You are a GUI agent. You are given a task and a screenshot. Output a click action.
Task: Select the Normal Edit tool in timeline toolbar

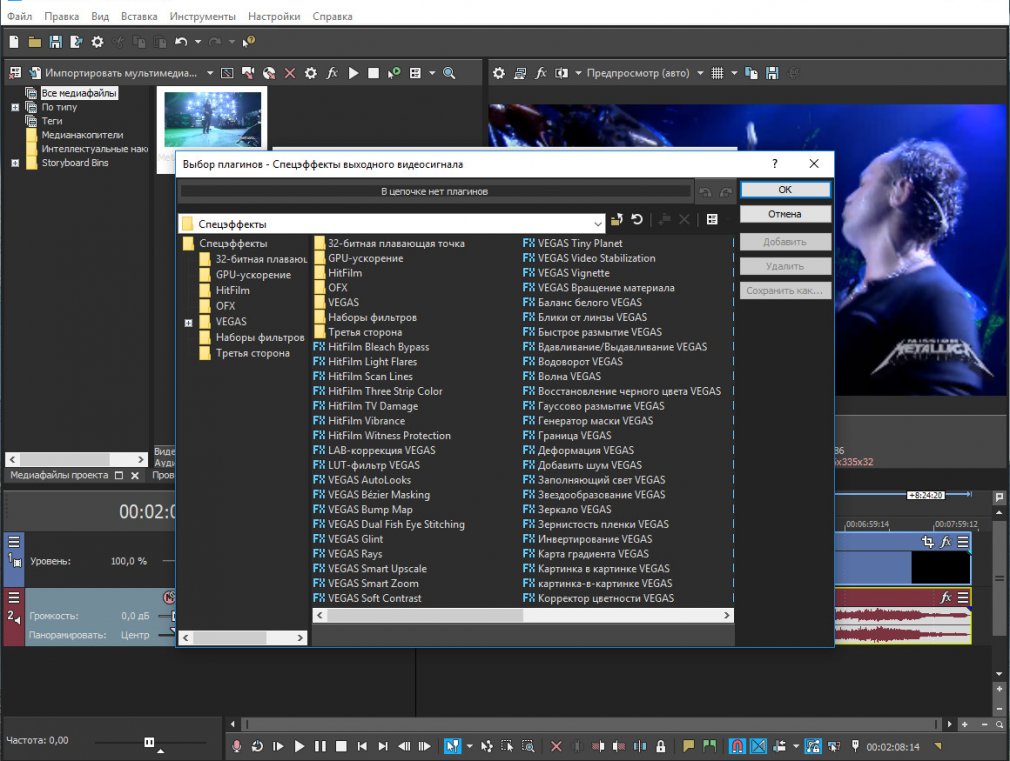coord(452,746)
